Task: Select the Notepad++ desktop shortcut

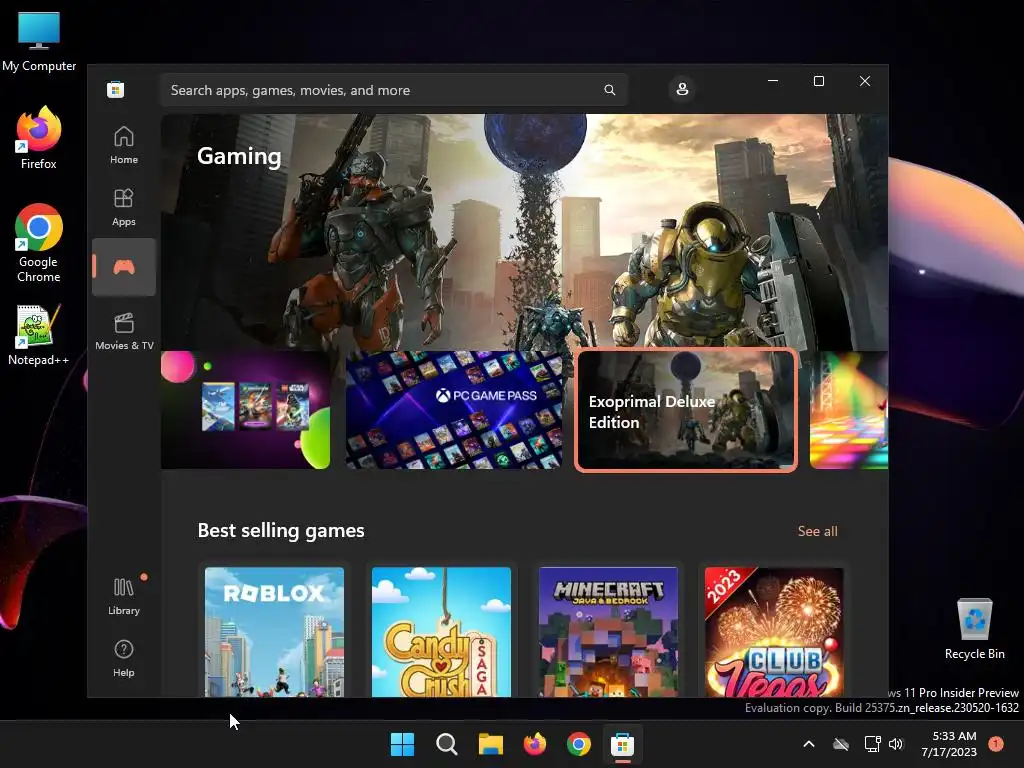Action: [x=39, y=334]
